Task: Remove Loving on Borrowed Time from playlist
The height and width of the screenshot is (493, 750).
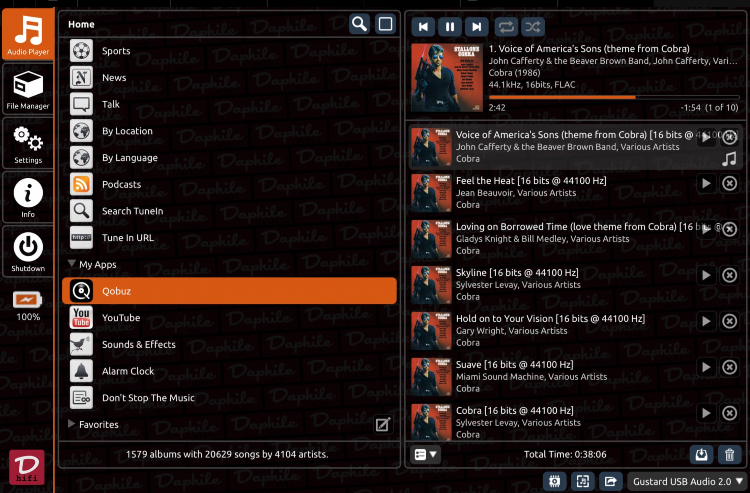Action: pyautogui.click(x=729, y=229)
